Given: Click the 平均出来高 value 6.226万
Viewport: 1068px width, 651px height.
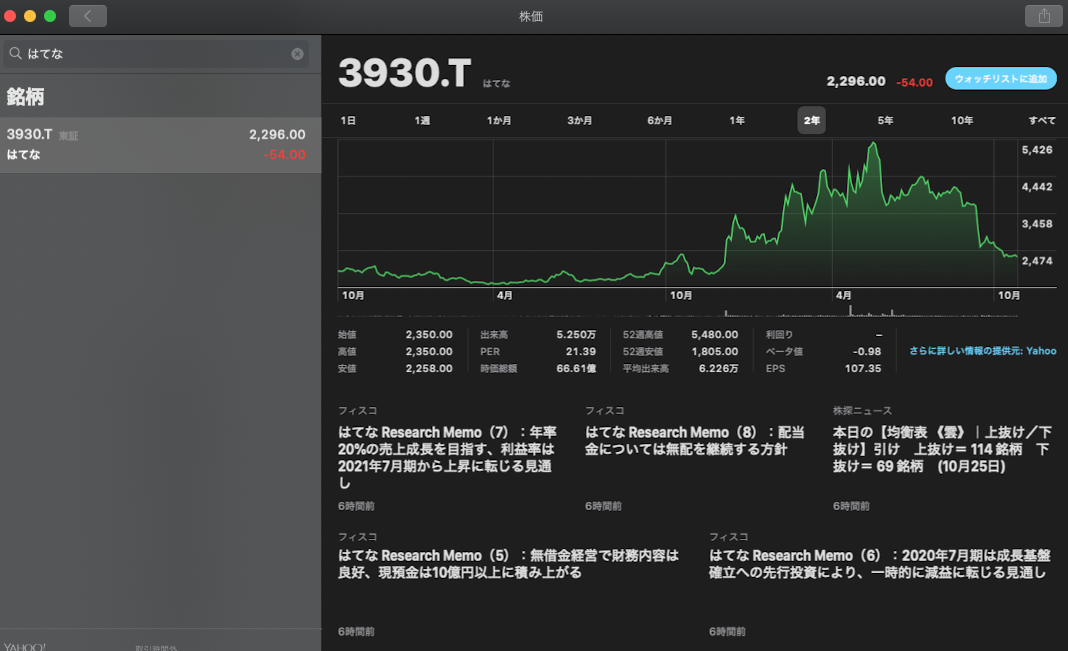Looking at the screenshot, I should coord(719,368).
